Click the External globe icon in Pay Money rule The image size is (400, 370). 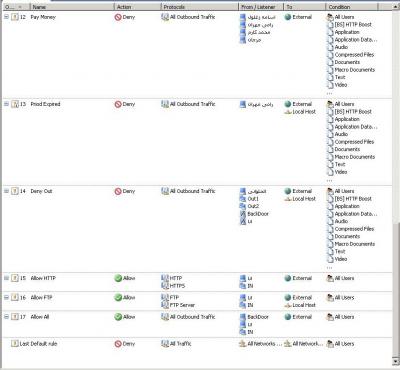click(x=288, y=17)
